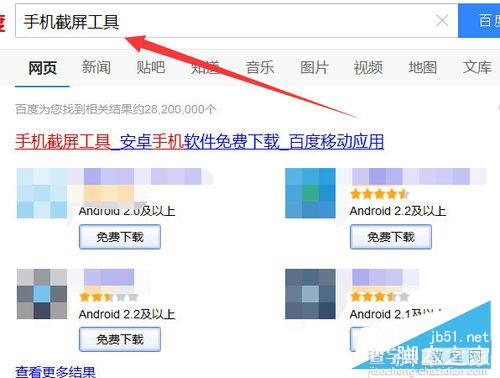Clear the search box with the X icon

pos(442,21)
